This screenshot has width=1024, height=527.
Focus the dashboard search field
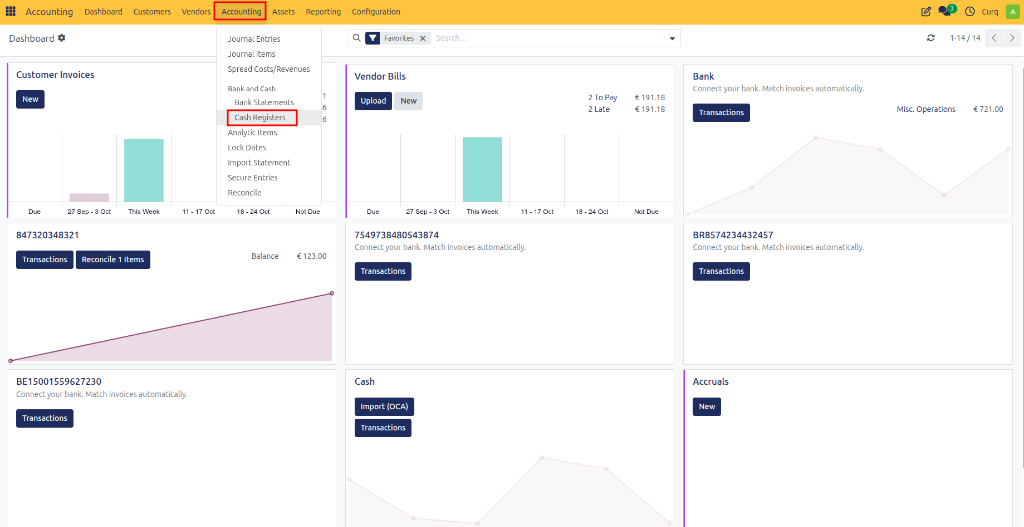pos(549,39)
